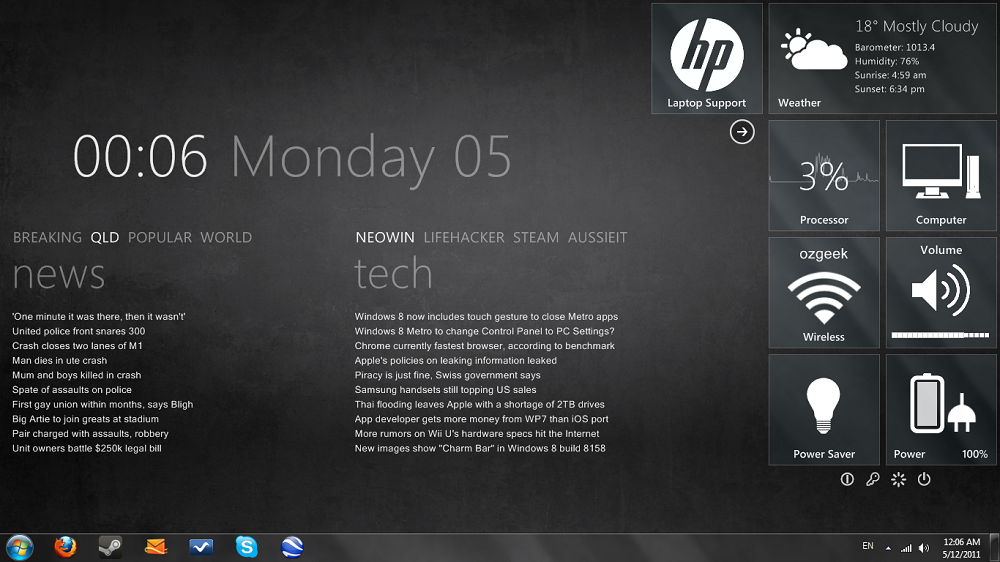Select the QLD news tab
Screen dimensions: 1000x562
point(105,237)
